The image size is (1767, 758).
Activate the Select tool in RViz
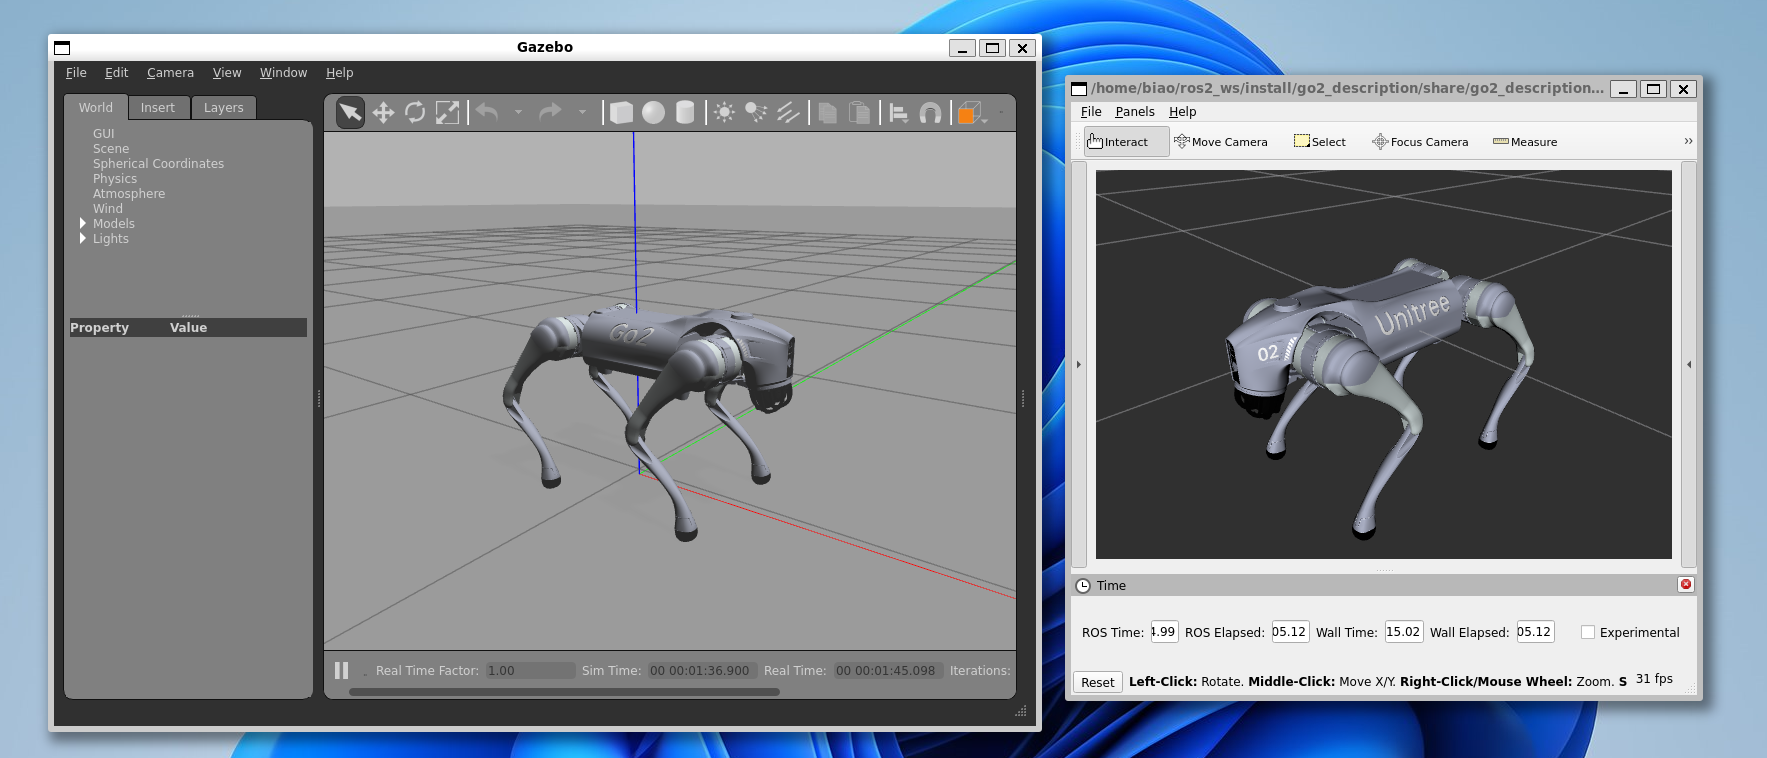1320,142
